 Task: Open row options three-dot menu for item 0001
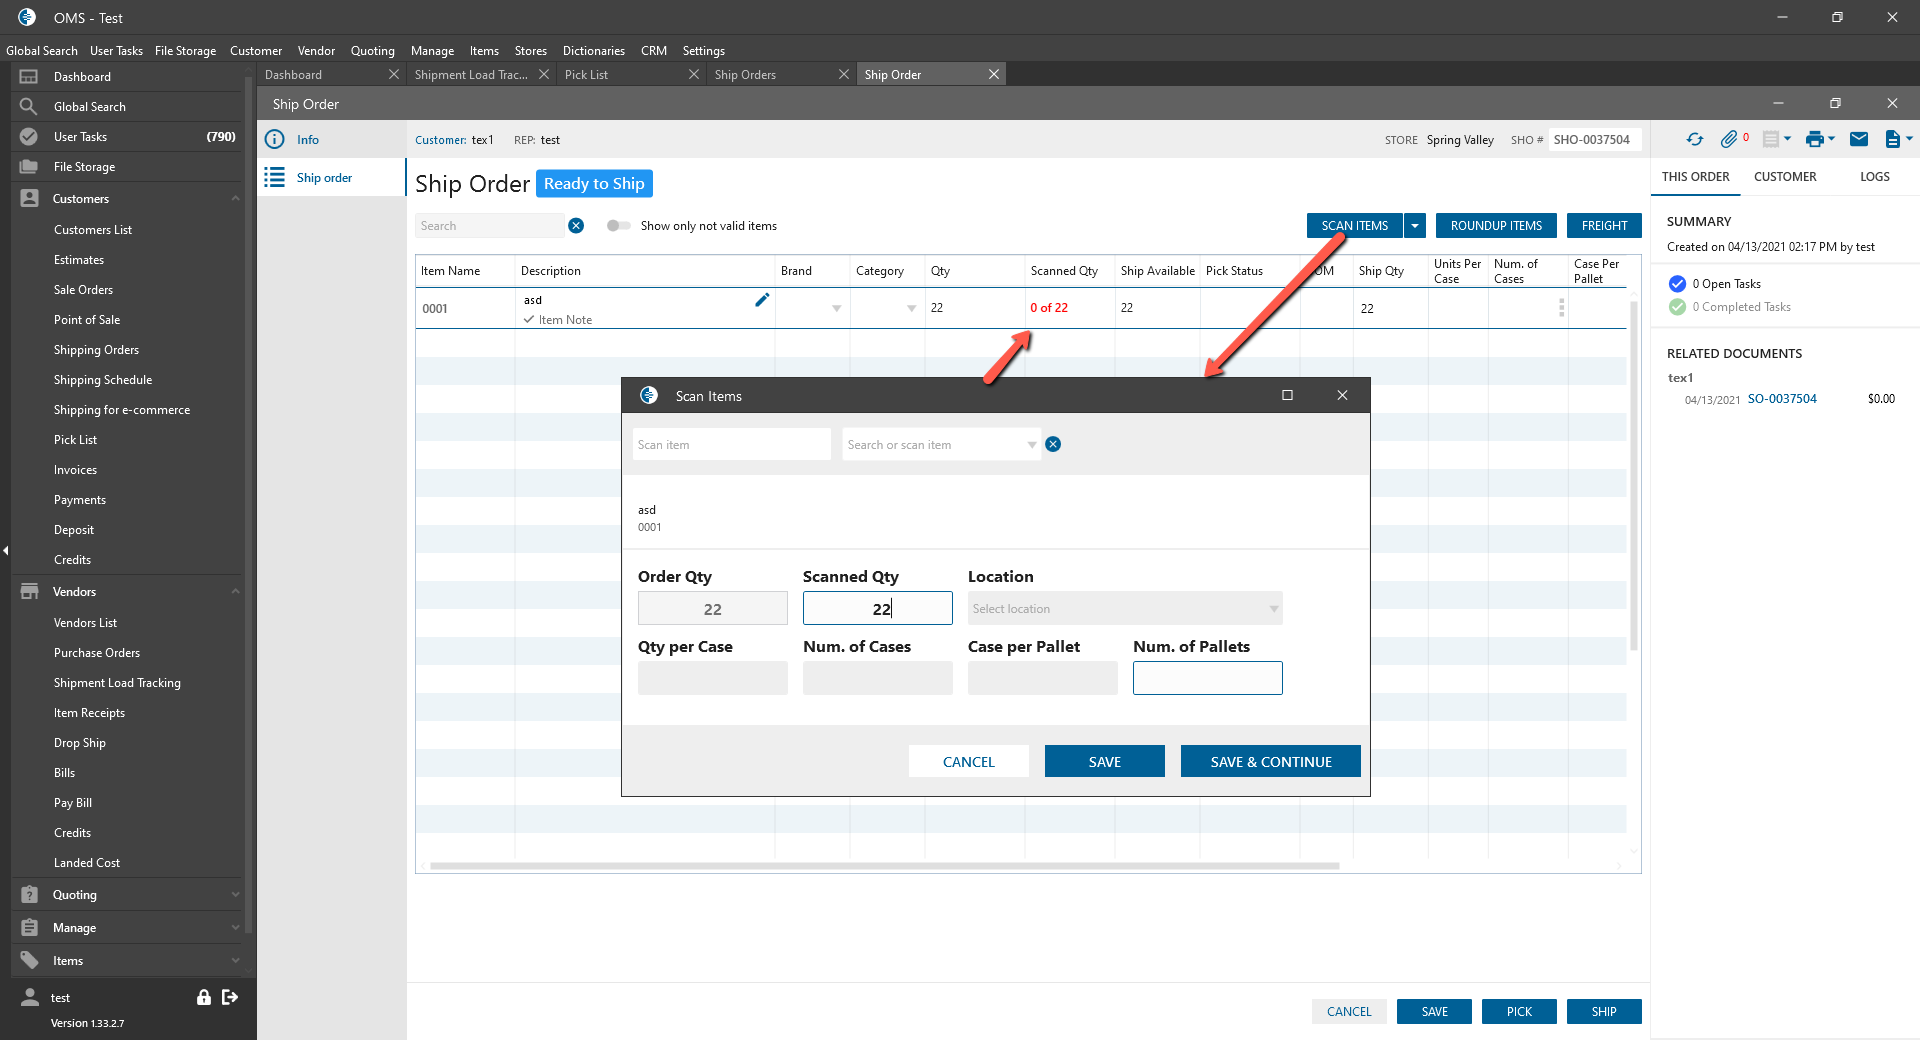coord(1561,308)
